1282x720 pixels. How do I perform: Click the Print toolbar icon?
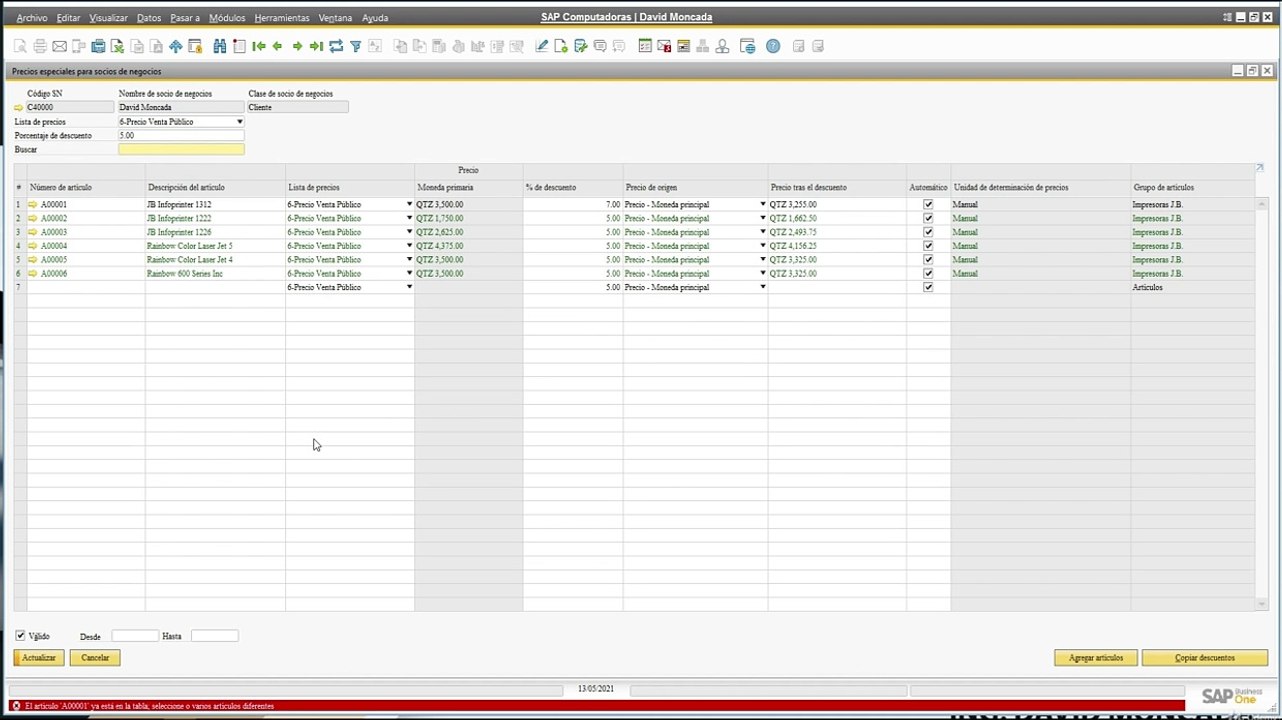coord(40,46)
